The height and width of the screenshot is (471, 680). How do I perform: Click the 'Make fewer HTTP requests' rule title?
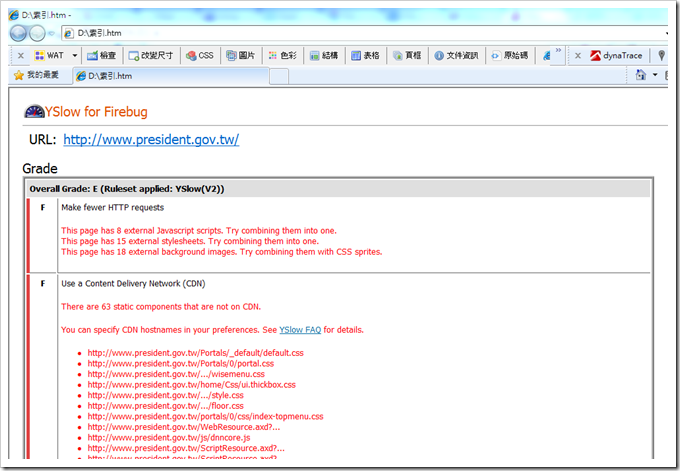click(x=112, y=208)
